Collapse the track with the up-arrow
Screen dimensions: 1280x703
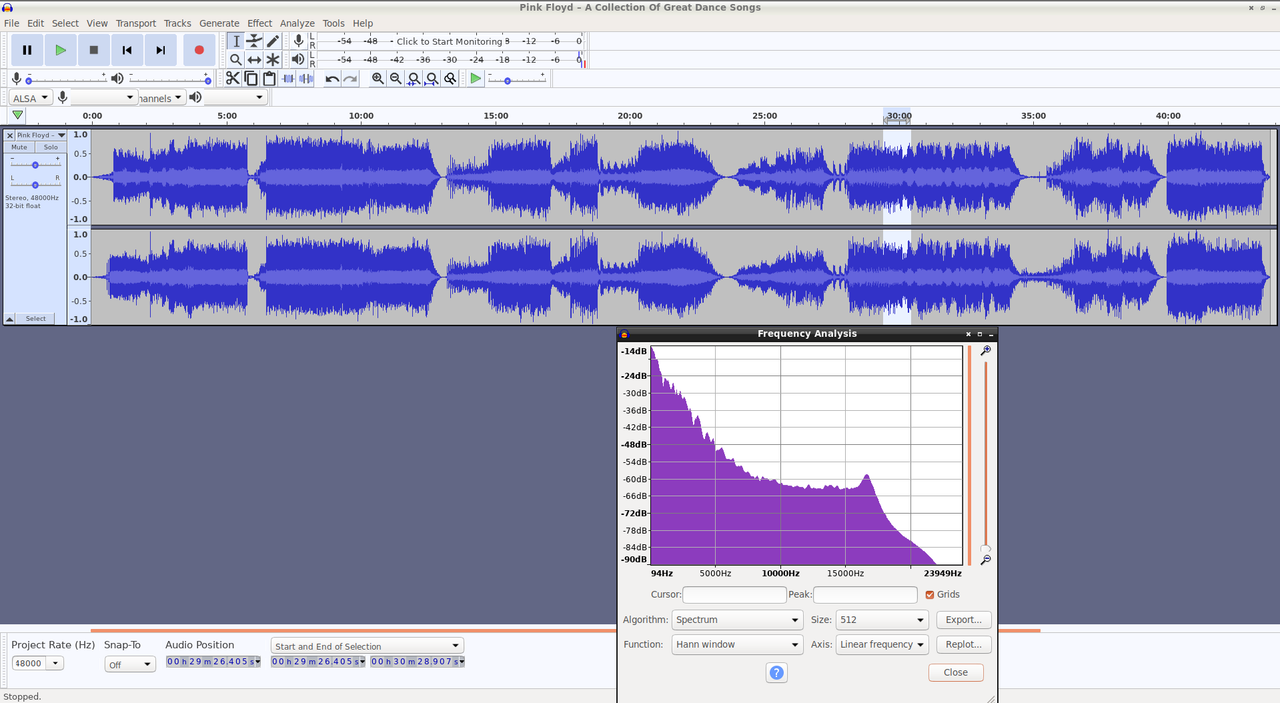[10, 319]
